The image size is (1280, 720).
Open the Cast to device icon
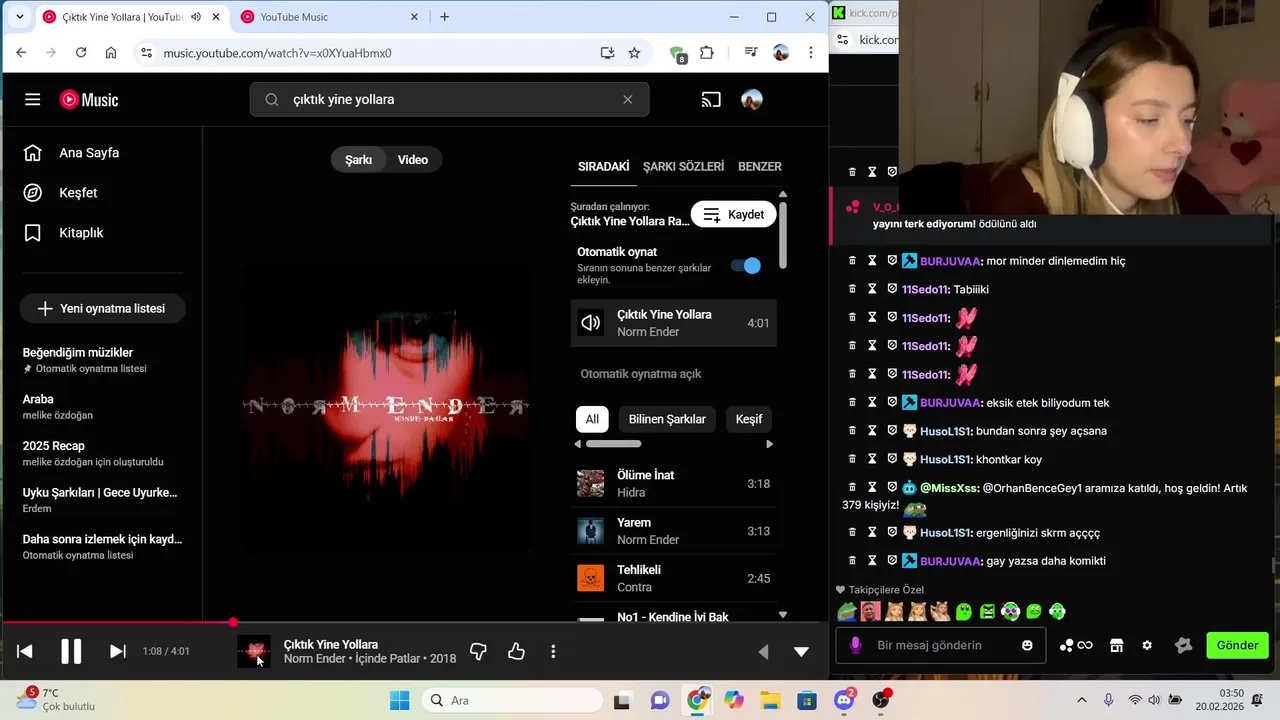(x=711, y=99)
